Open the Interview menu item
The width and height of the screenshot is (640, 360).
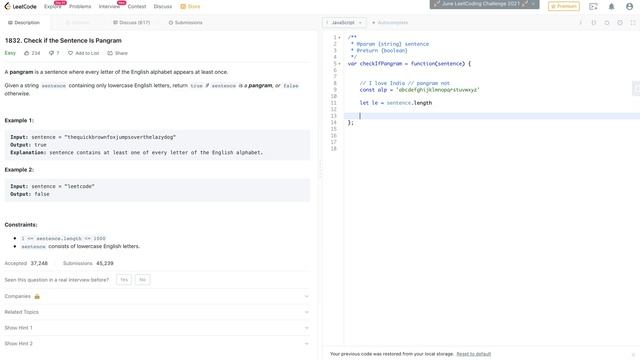[x=109, y=7]
